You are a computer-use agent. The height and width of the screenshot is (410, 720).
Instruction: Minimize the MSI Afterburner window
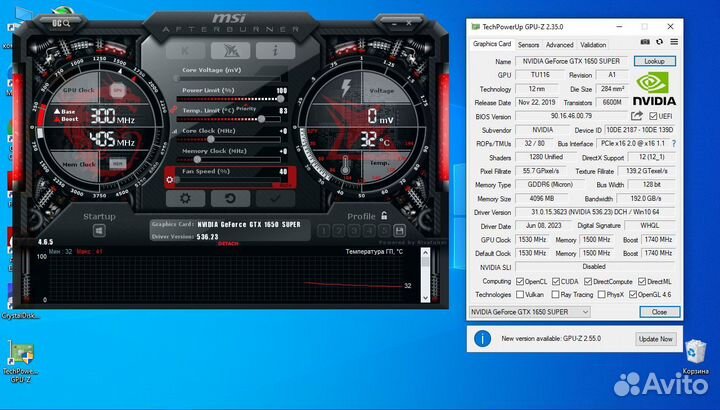[x=394, y=22]
